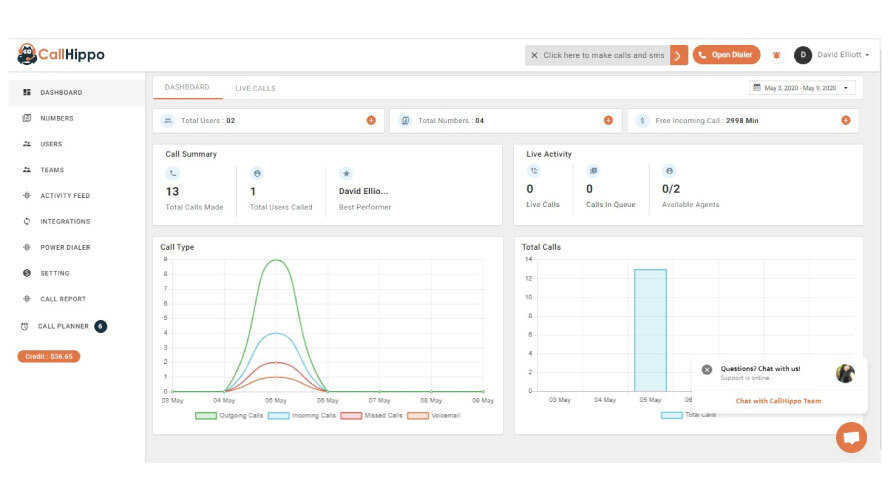Open Activity Feed in sidebar
This screenshot has height=500, width=890.
pos(65,196)
